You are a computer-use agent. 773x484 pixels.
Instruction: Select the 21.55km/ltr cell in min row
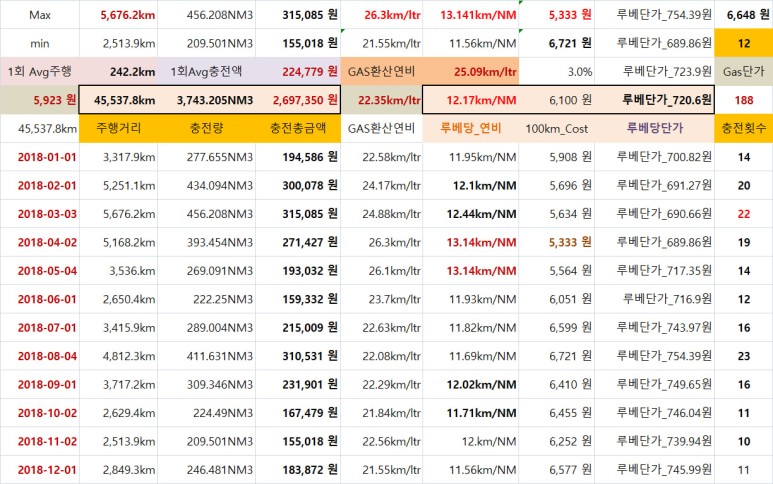(x=382, y=43)
